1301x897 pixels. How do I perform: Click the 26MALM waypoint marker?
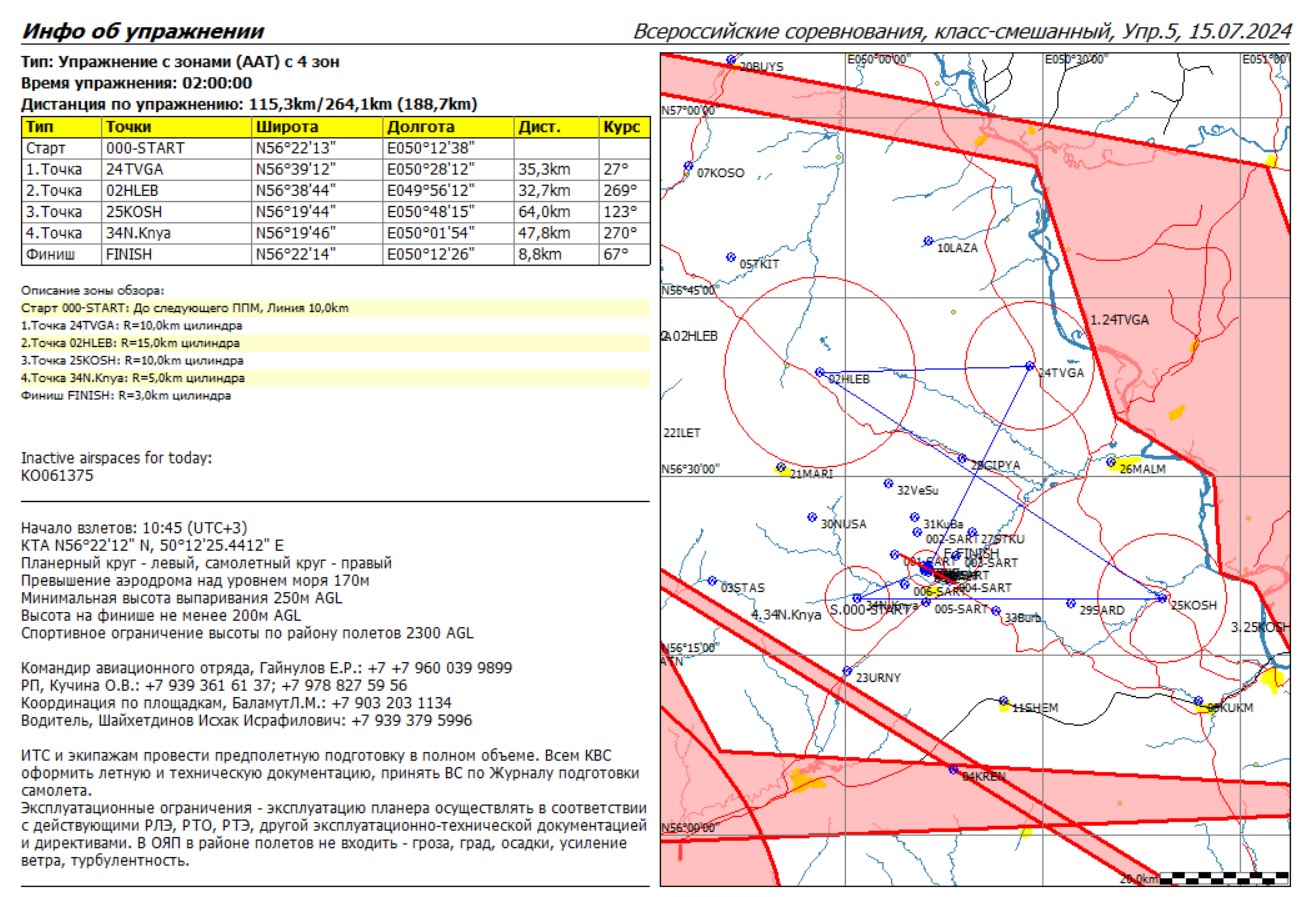(x=1111, y=461)
